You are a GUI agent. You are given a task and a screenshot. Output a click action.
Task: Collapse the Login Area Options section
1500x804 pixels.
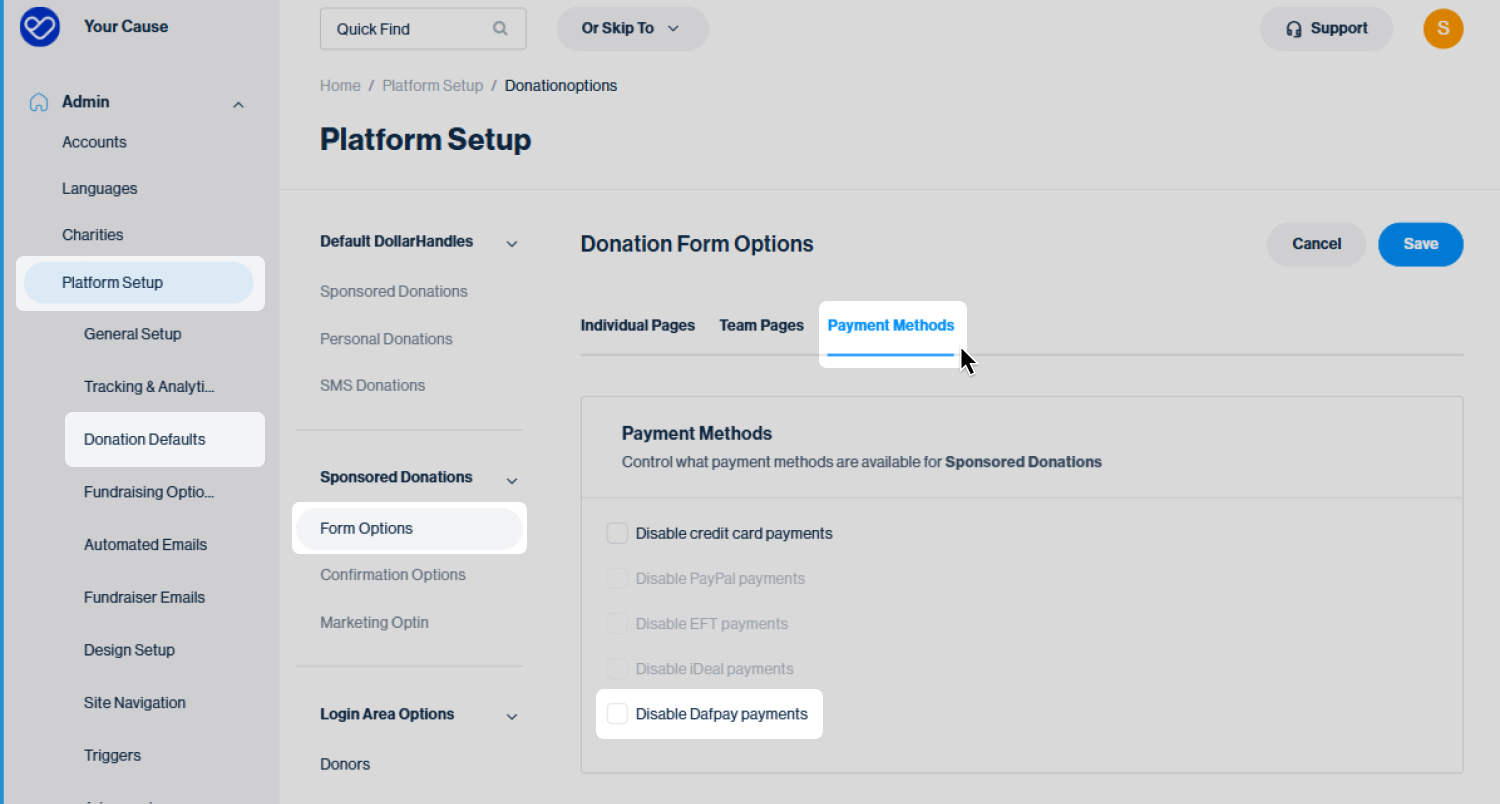coord(512,716)
